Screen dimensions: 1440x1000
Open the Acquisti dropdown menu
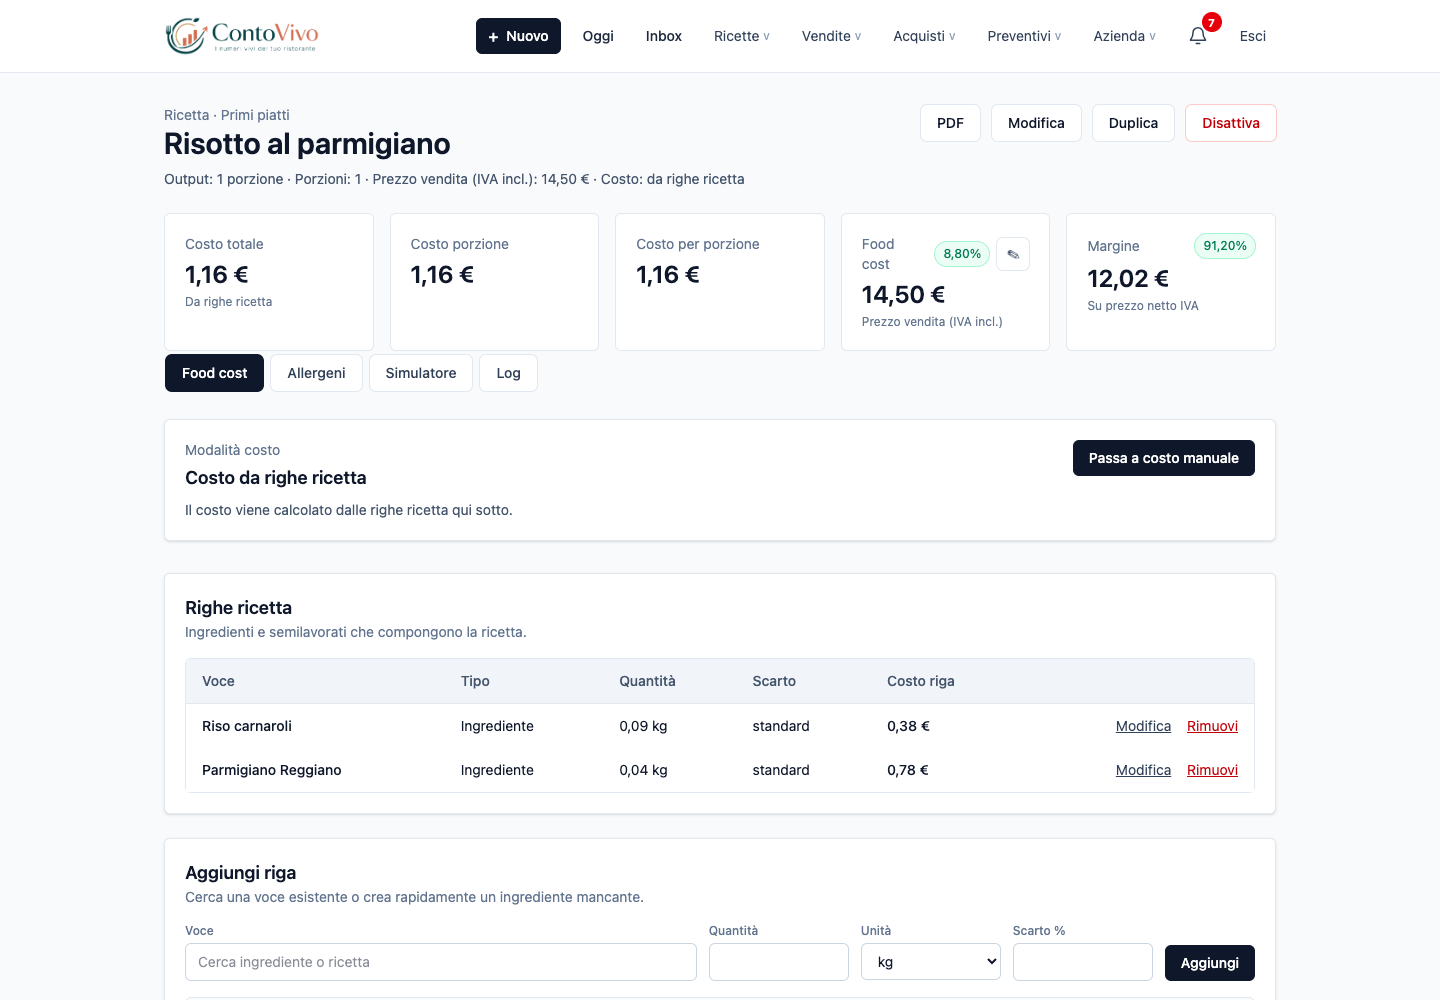point(924,36)
